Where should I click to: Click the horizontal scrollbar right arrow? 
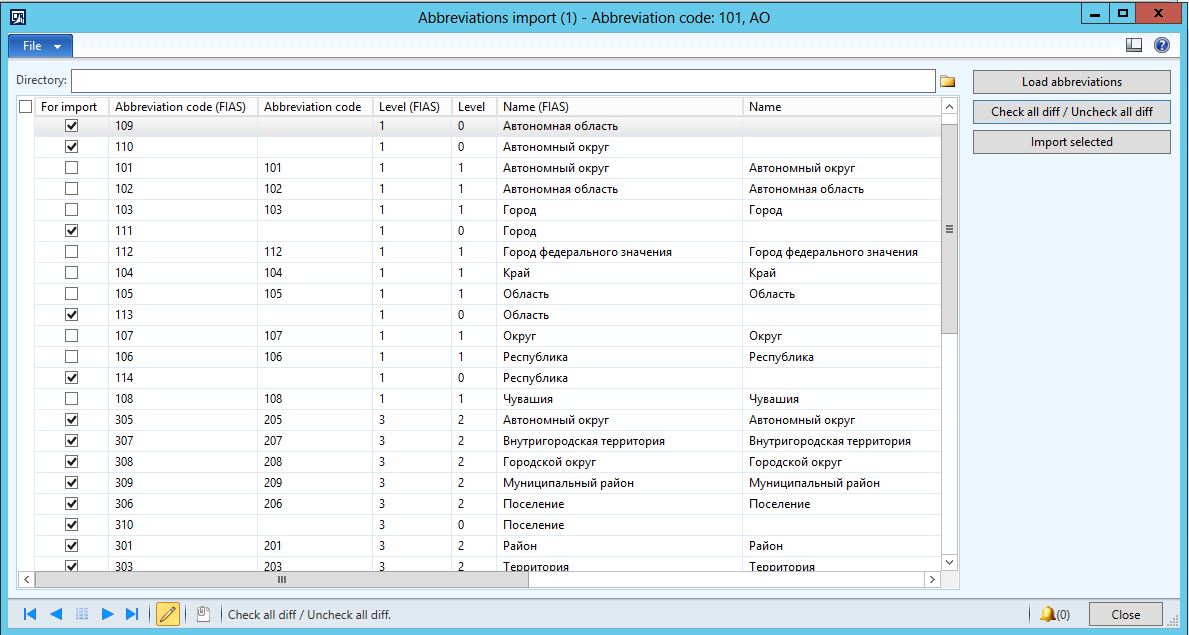[931, 580]
